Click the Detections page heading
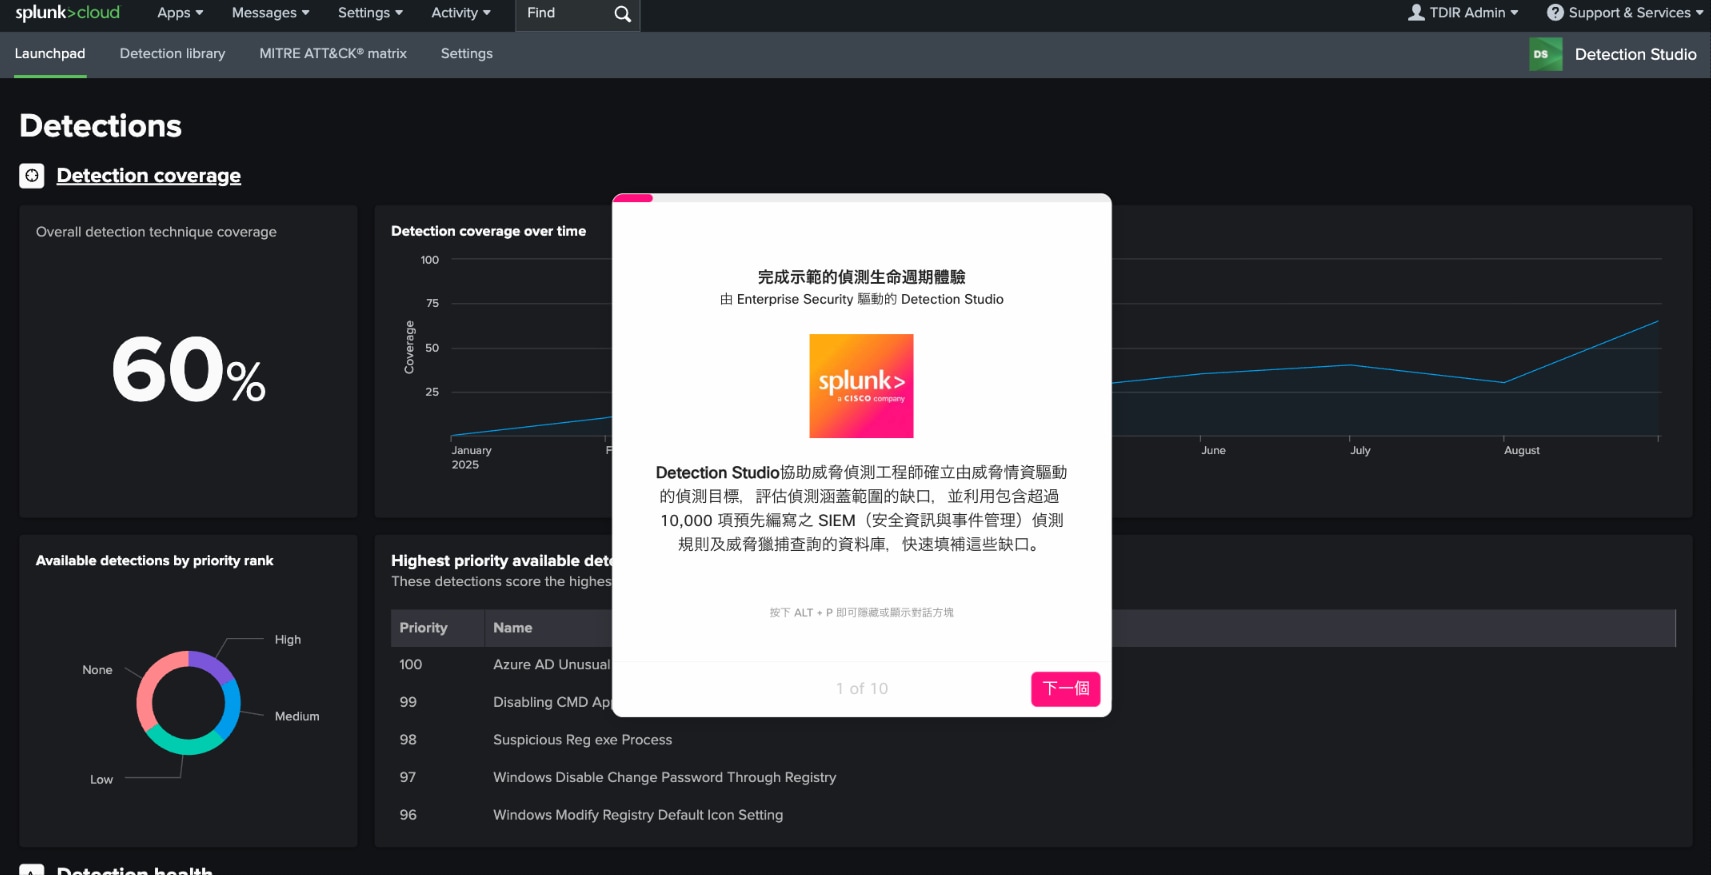Screen dimensions: 1711x875 coord(101,126)
